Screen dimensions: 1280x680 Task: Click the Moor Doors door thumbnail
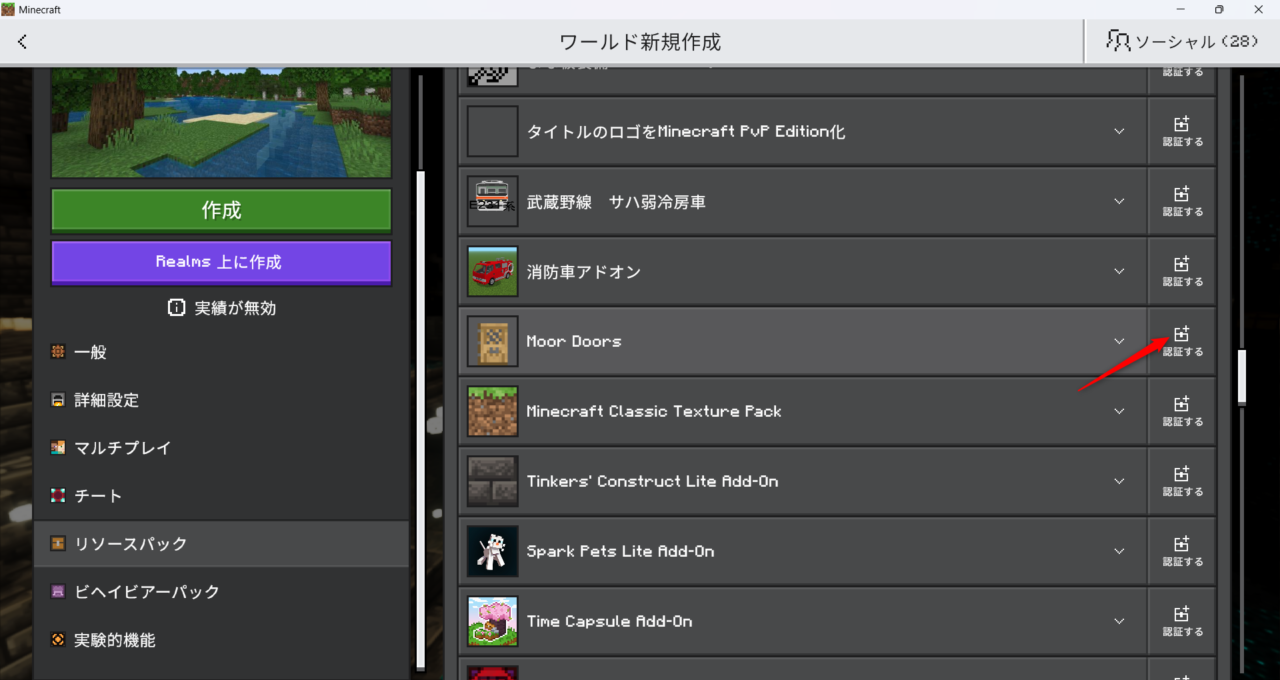click(x=493, y=341)
